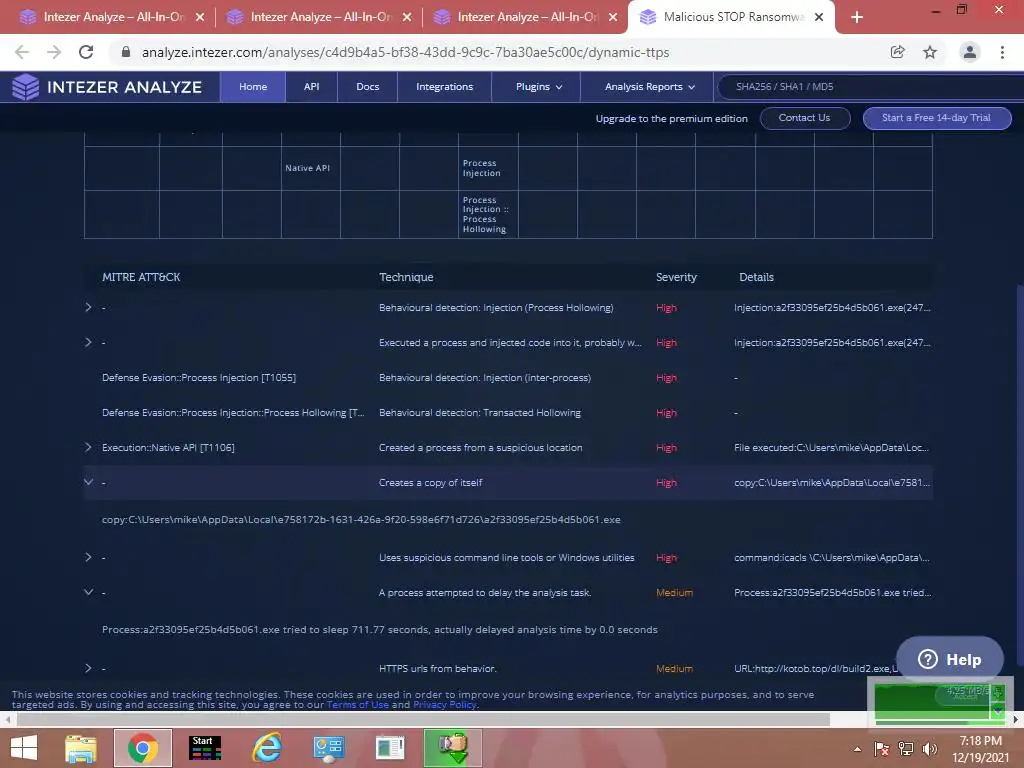Open the API nav item
Viewport: 1024px width, 768px height.
(x=312, y=87)
